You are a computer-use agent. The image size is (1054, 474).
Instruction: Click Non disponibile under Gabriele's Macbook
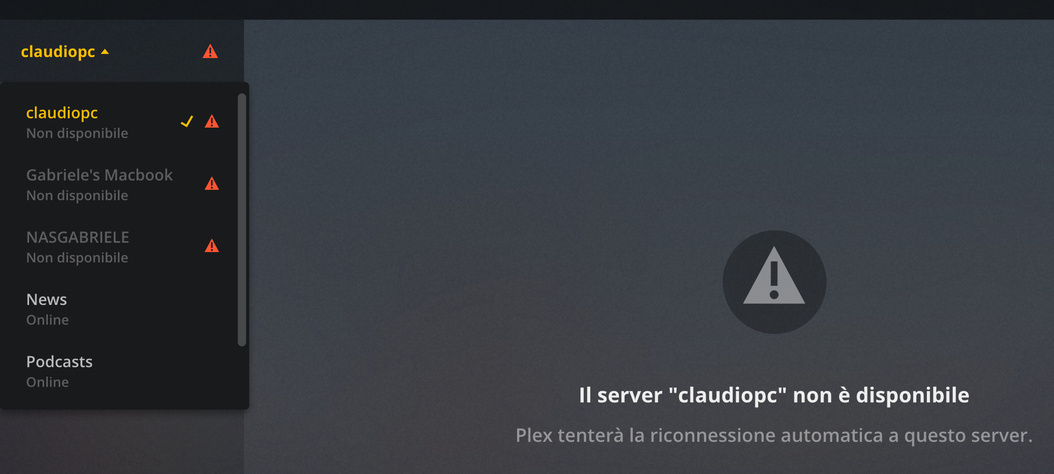[77, 196]
